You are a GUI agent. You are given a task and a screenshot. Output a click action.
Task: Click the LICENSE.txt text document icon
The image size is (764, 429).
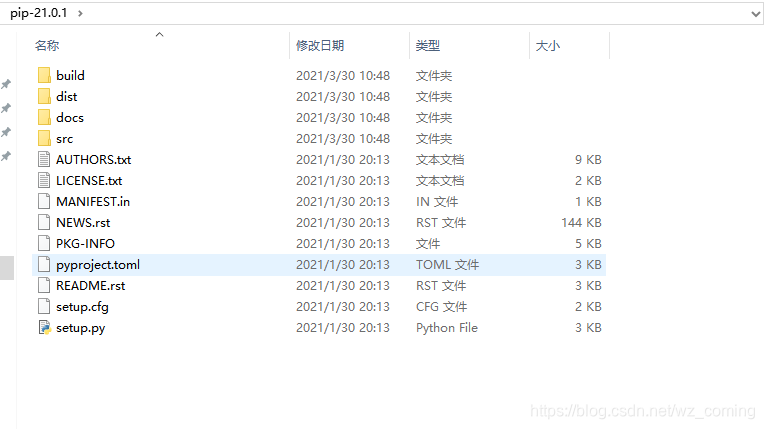coord(44,180)
